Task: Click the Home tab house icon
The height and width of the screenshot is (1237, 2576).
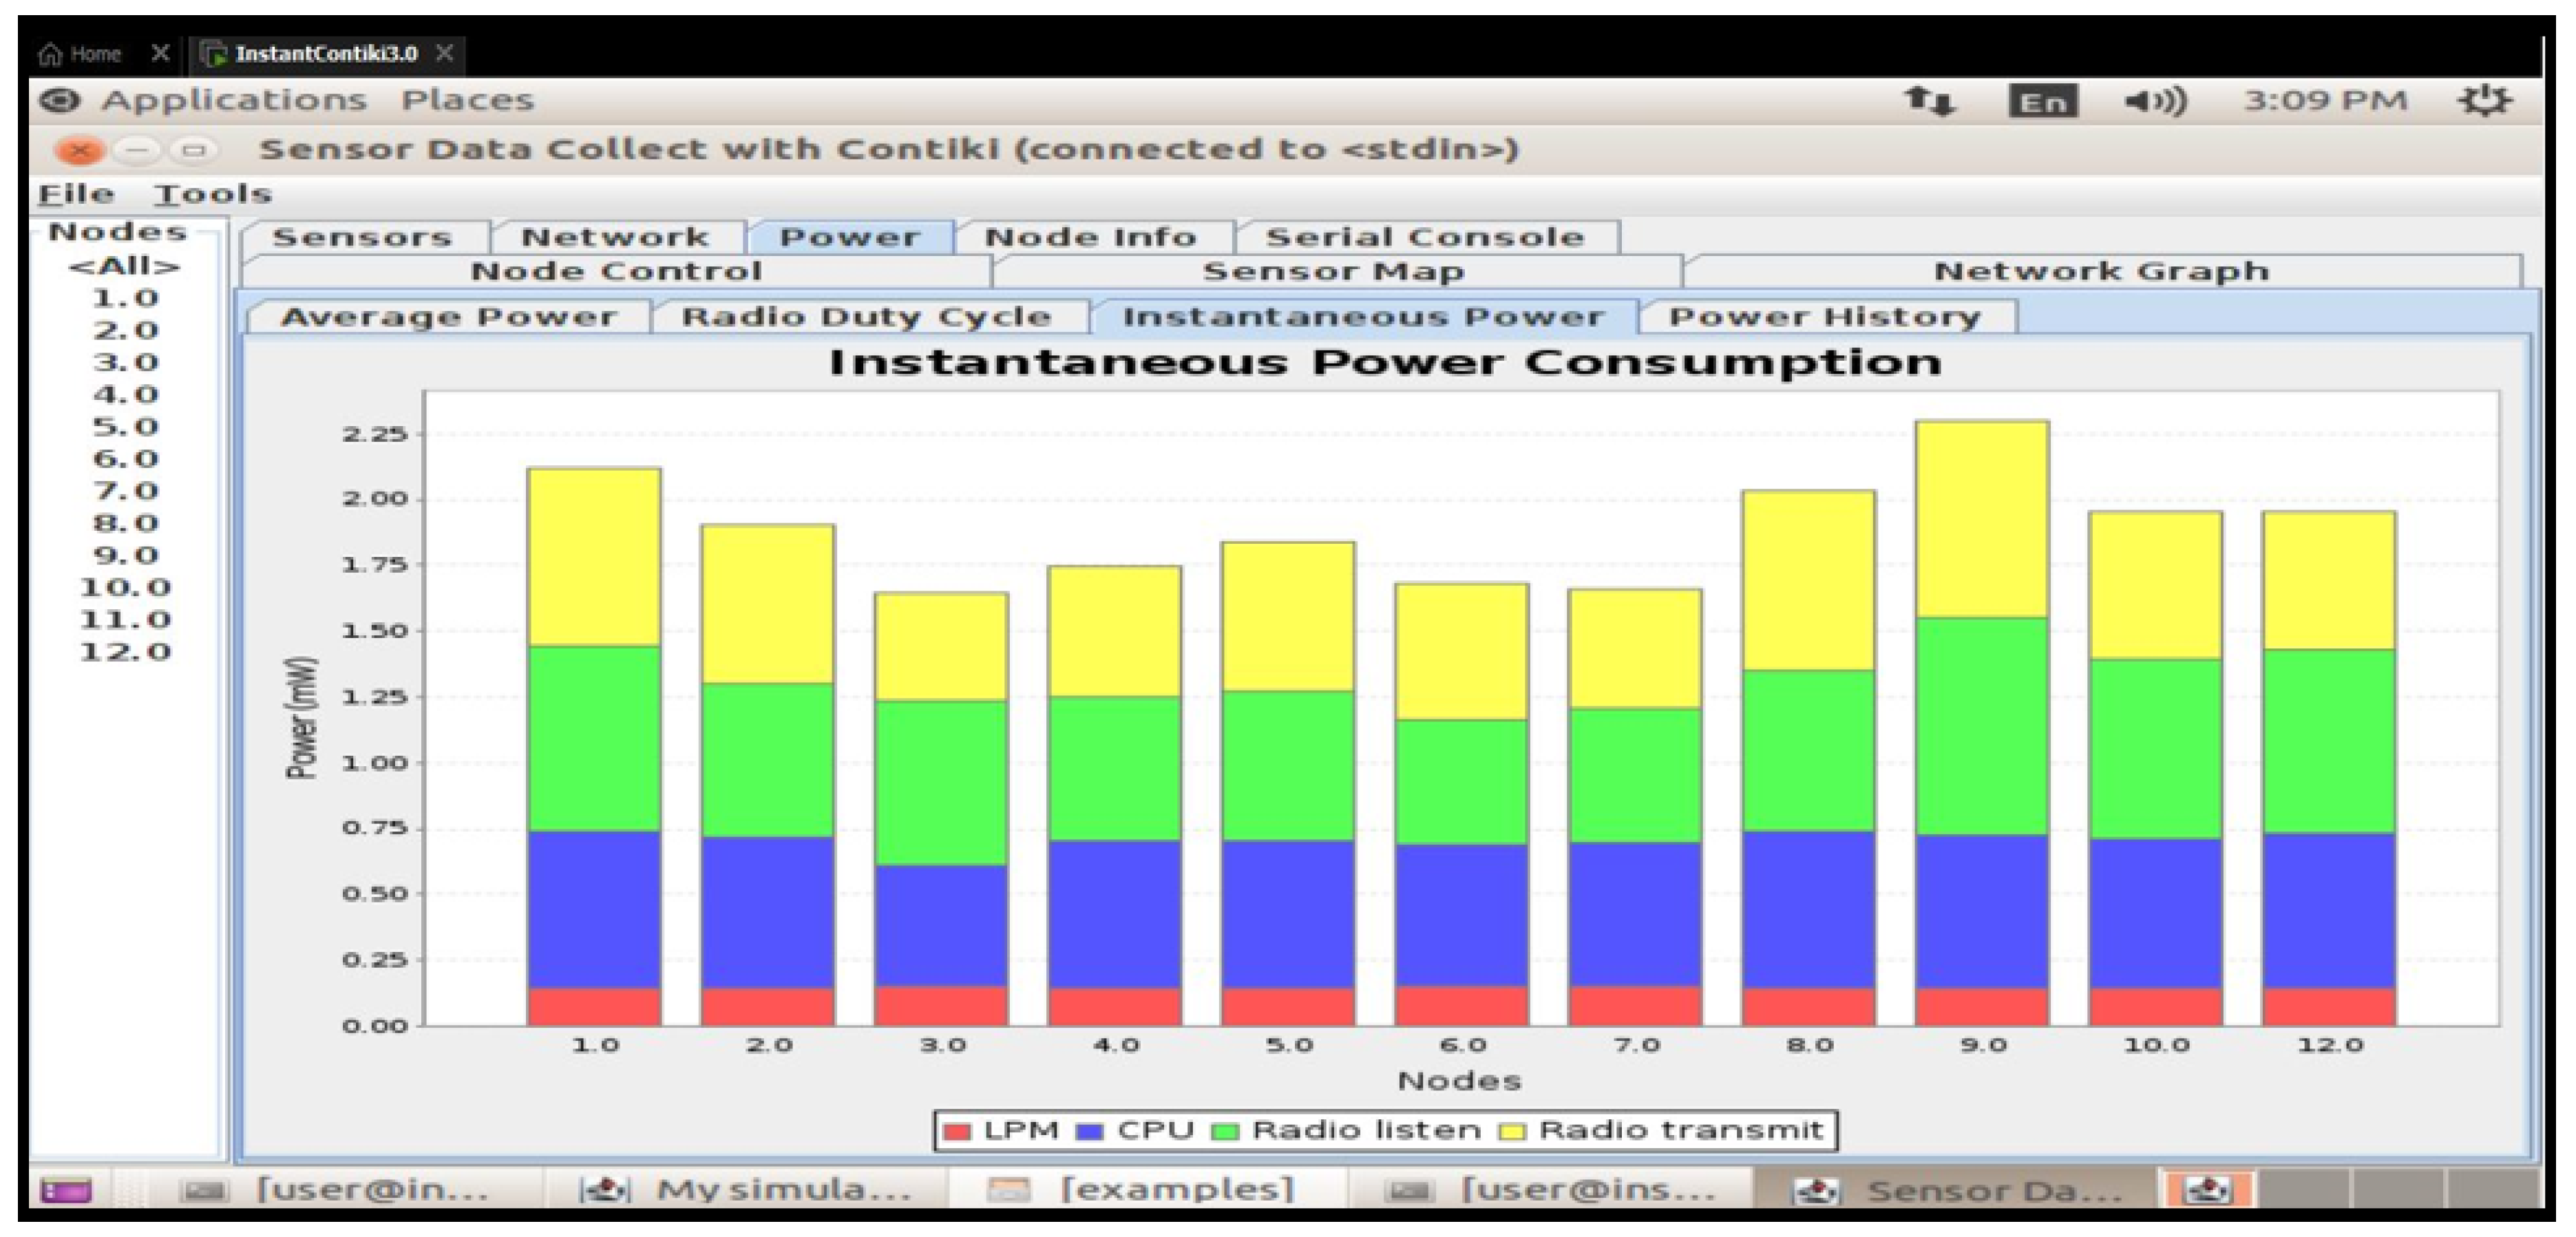Action: point(50,54)
